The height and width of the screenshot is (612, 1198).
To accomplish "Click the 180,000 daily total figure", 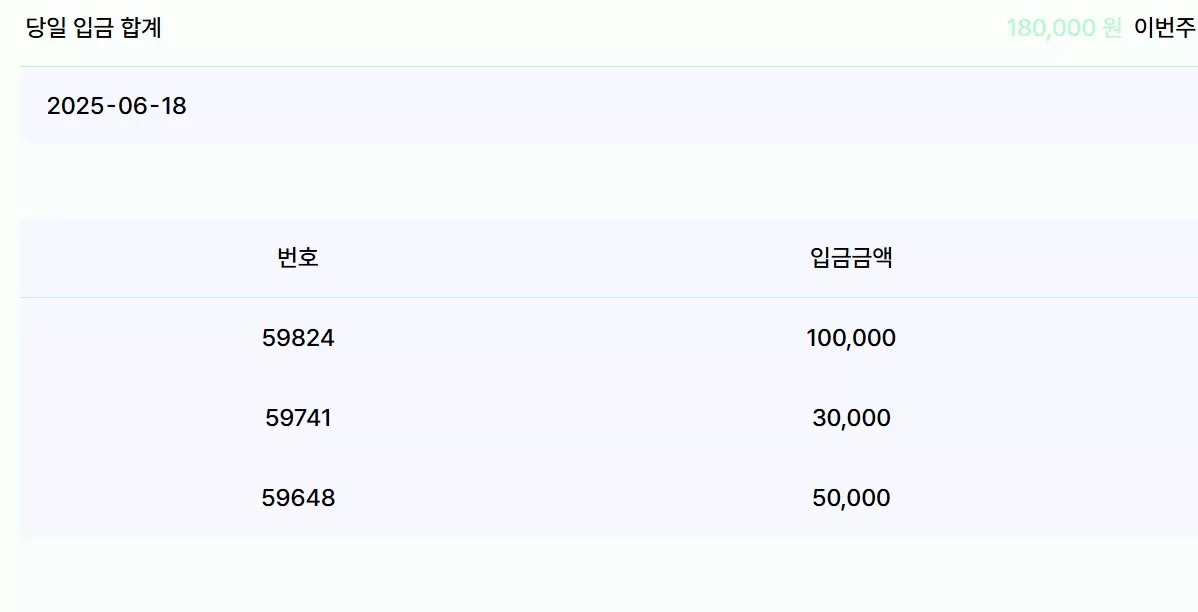I will click(x=1051, y=28).
